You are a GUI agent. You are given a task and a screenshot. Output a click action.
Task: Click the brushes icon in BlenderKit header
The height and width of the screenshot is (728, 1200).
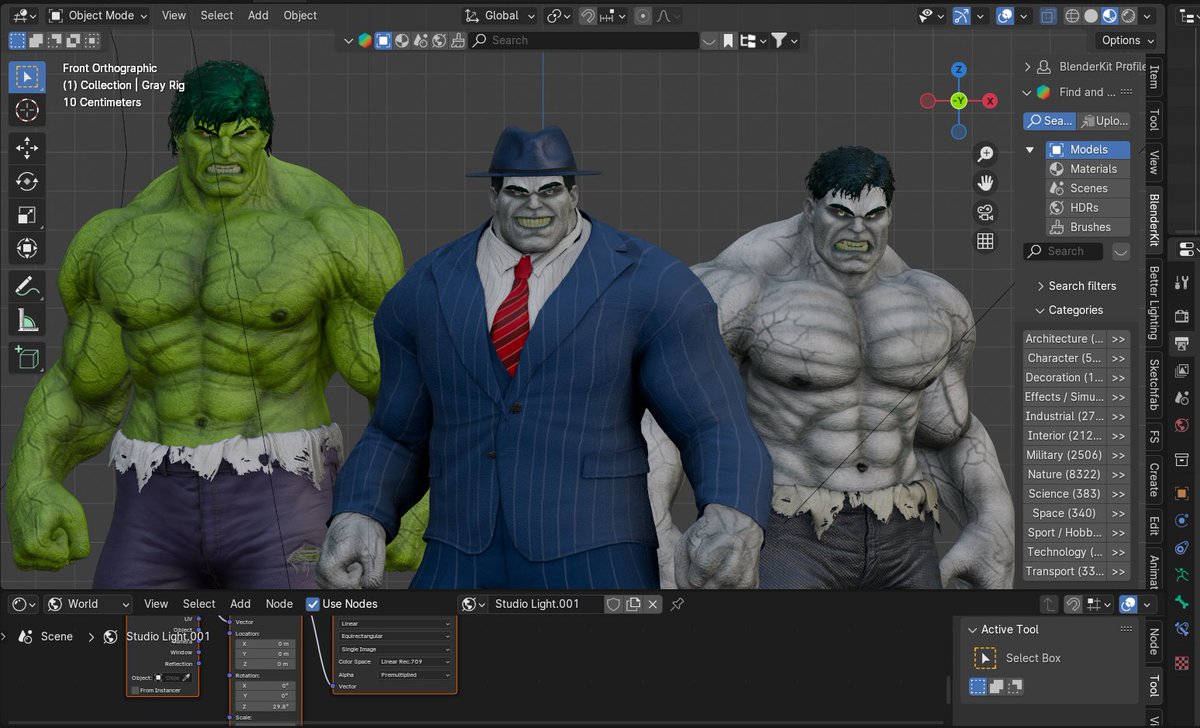[x=457, y=40]
